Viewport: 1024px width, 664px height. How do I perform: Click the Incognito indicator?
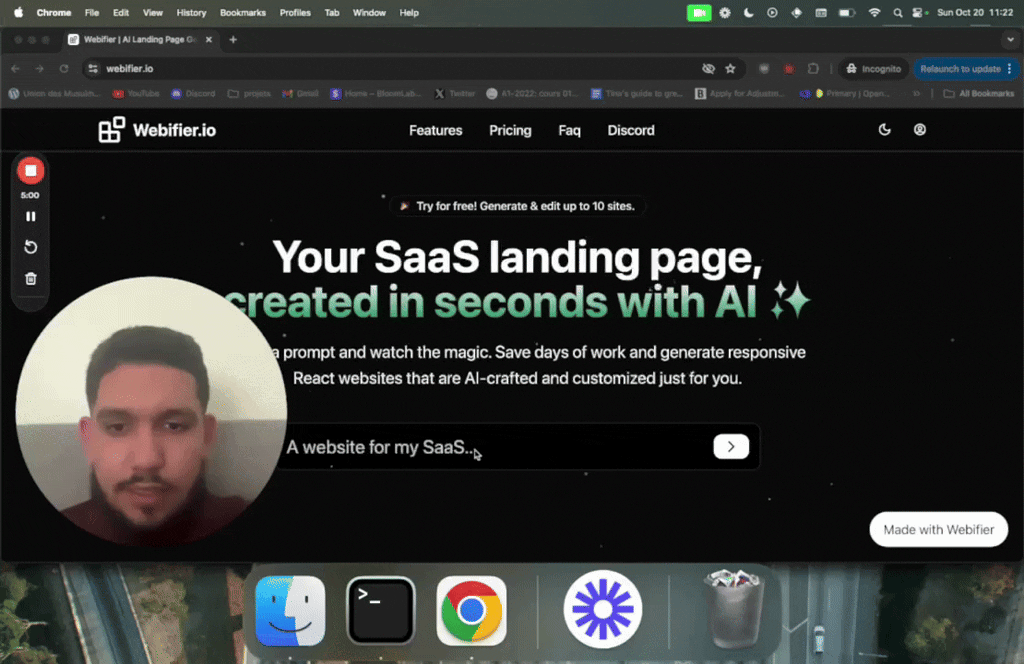tap(873, 69)
